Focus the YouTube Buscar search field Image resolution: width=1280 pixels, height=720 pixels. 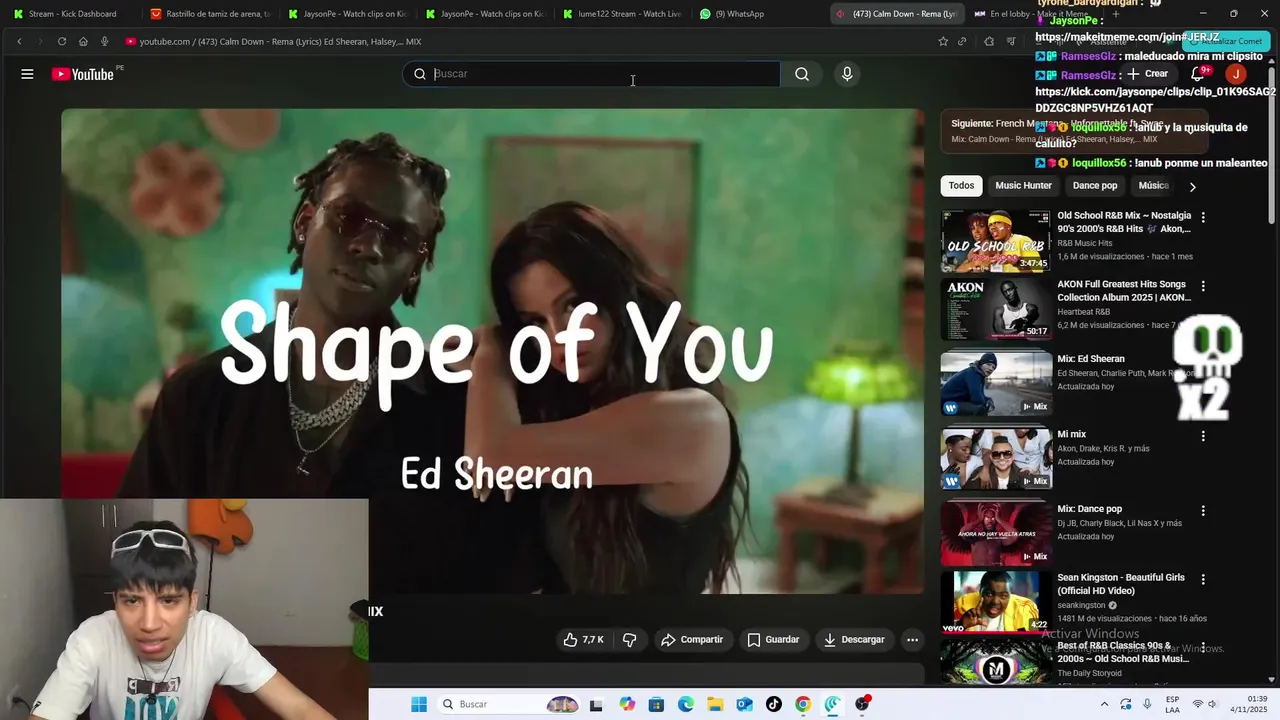pyautogui.click(x=591, y=74)
